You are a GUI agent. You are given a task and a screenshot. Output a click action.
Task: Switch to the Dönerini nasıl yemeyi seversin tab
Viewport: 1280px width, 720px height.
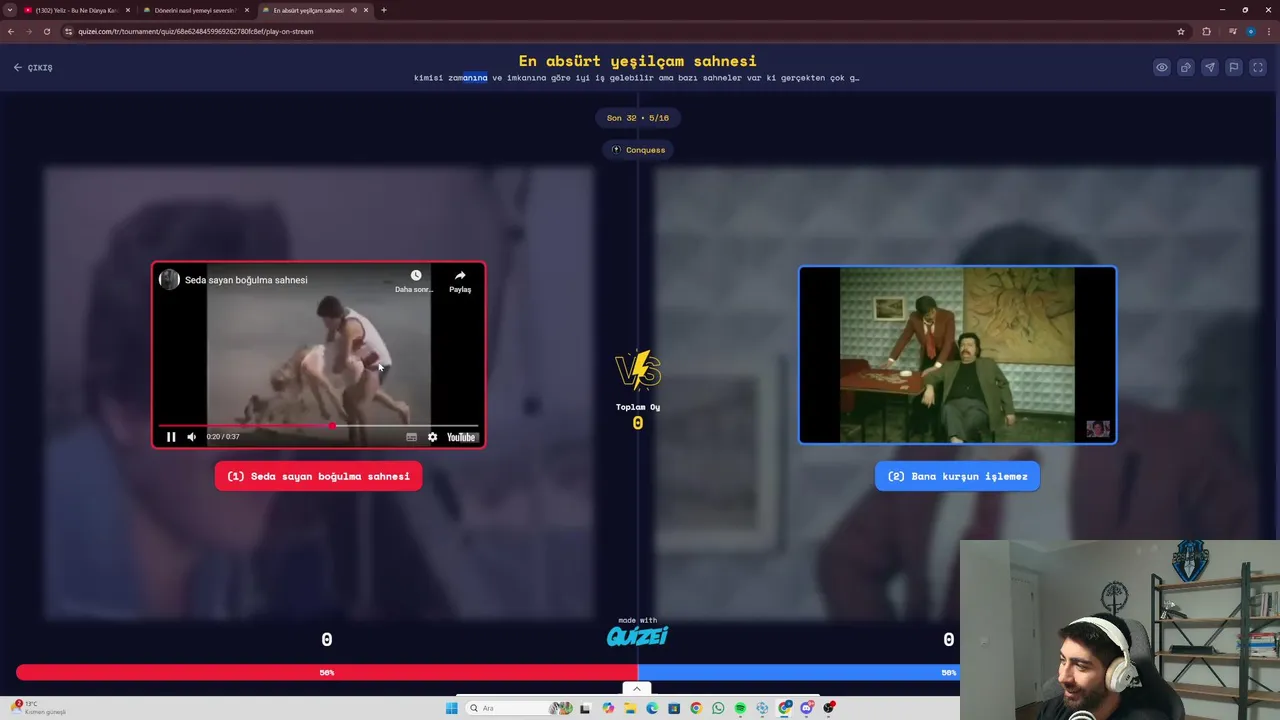pos(194,10)
